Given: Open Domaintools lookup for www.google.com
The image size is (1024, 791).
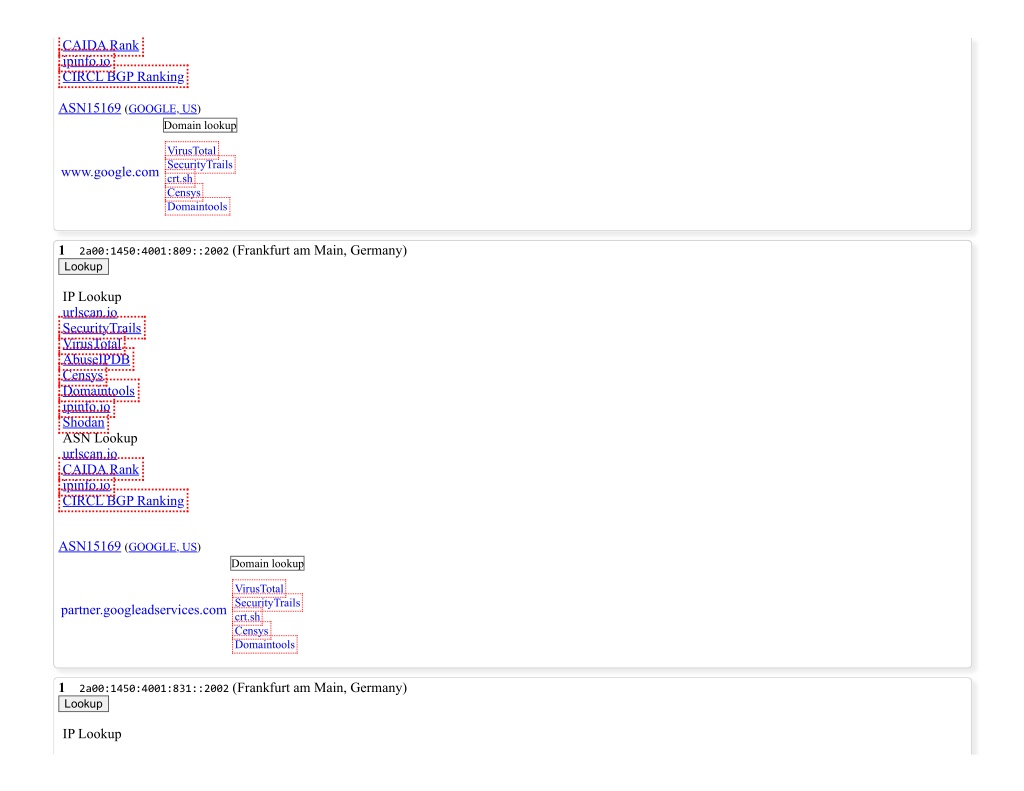Looking at the screenshot, I should click(x=197, y=206).
